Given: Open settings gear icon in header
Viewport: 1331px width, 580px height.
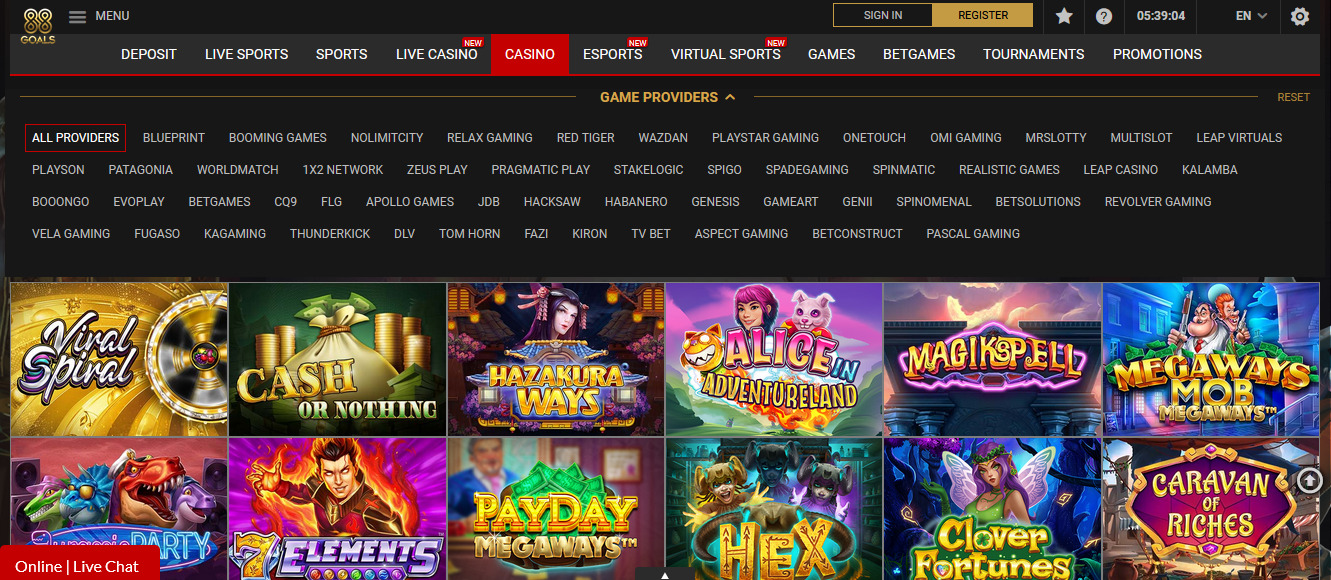Looking at the screenshot, I should [x=1300, y=16].
